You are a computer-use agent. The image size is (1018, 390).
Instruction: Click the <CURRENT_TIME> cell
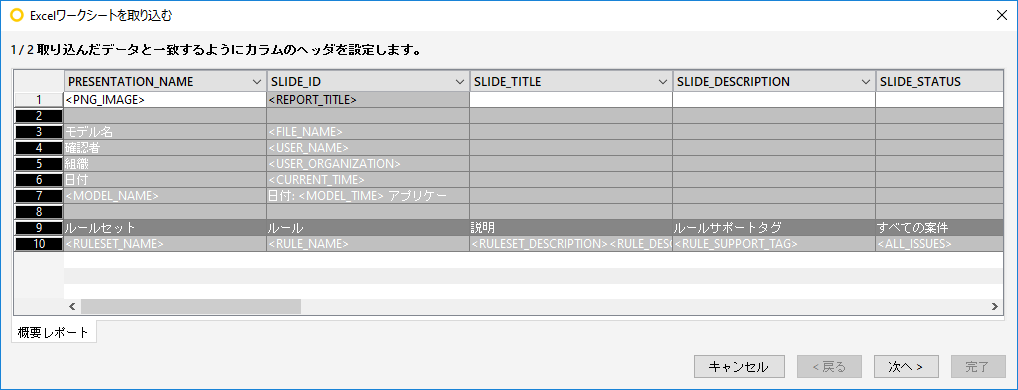coord(368,180)
